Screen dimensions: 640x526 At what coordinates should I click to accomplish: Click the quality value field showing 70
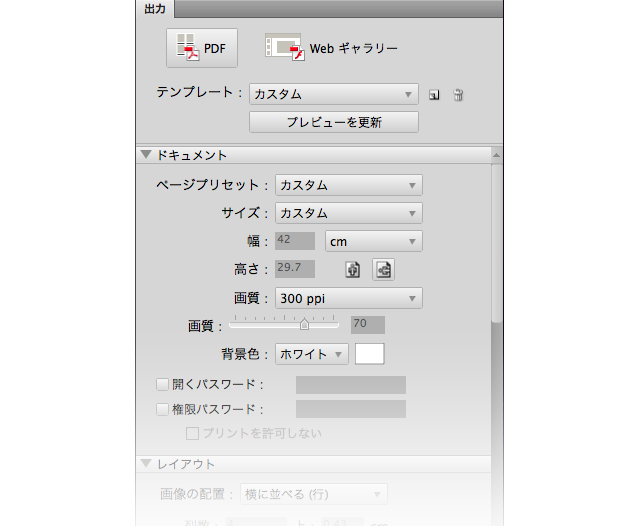368,325
